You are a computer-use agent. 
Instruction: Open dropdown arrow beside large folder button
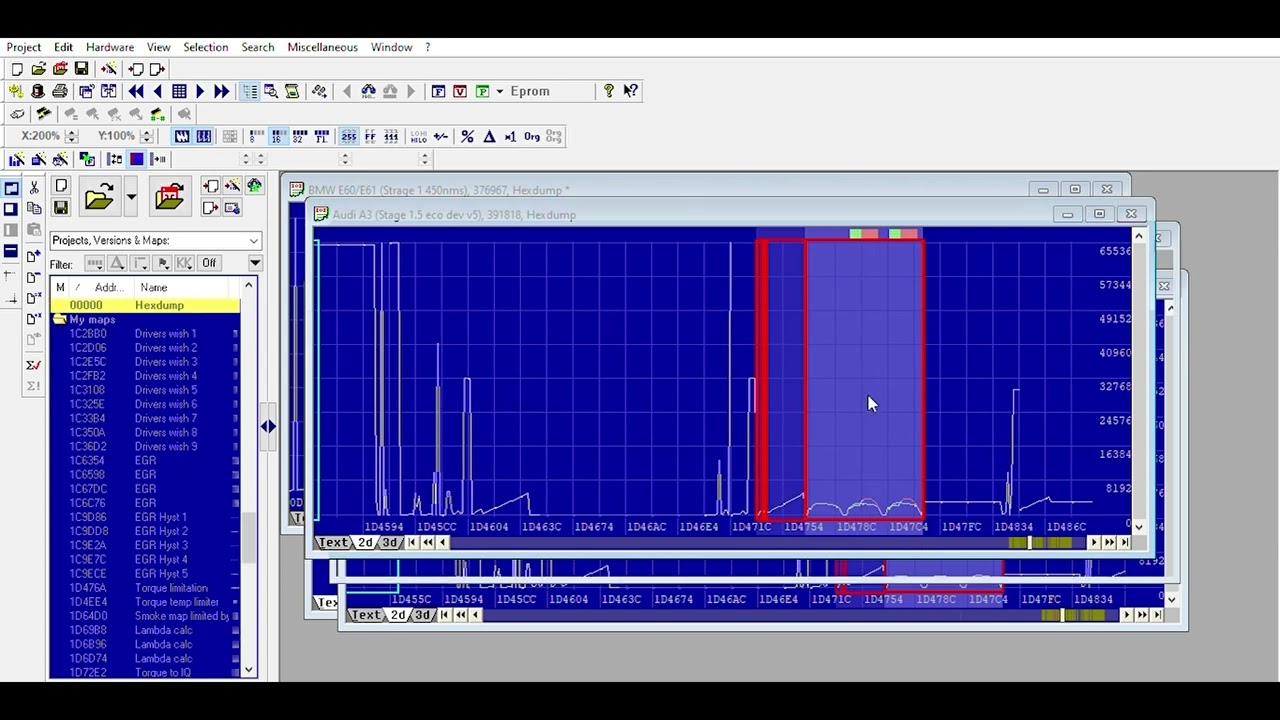click(x=131, y=197)
